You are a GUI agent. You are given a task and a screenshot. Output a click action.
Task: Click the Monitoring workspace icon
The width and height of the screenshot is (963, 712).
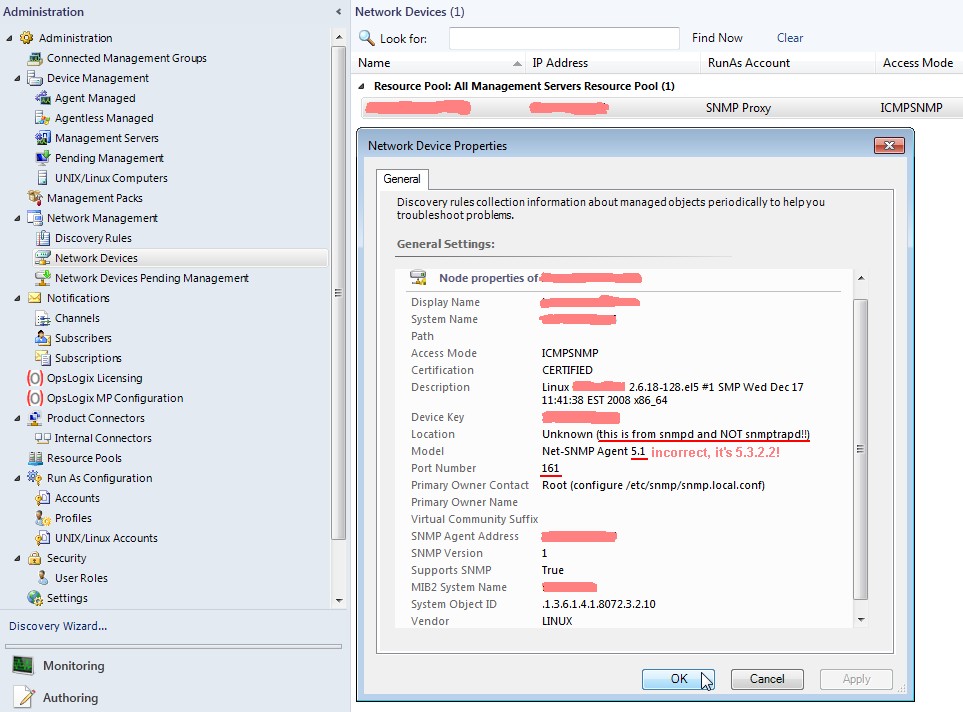23,665
